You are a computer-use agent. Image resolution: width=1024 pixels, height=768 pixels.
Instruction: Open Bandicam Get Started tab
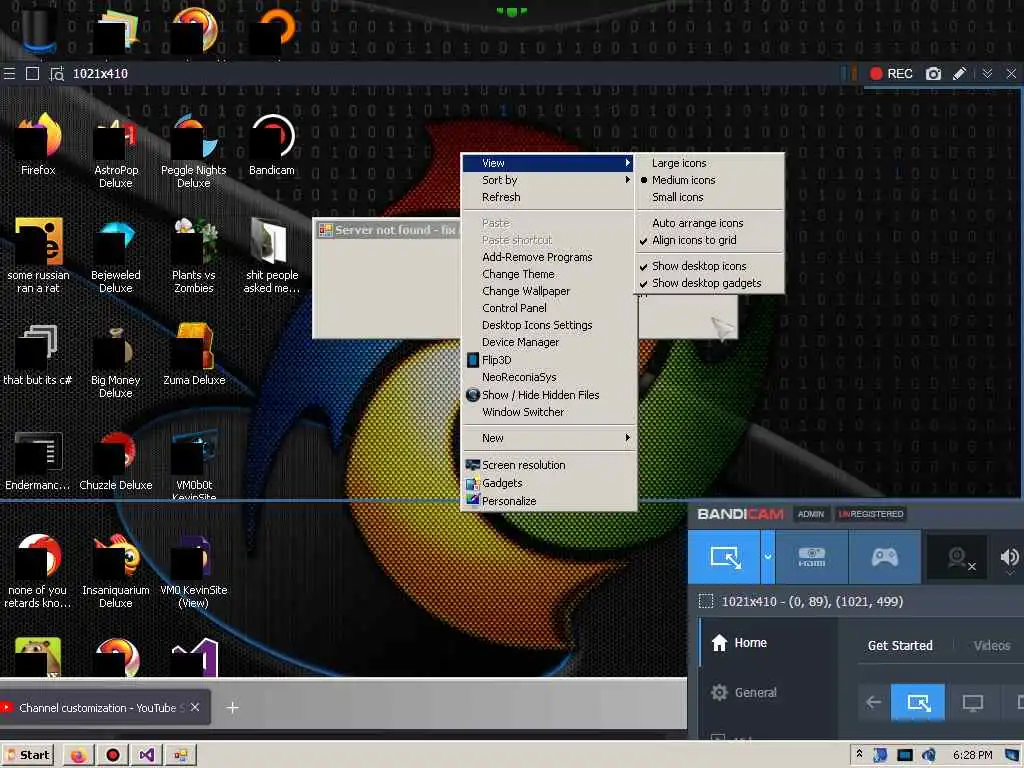(900, 645)
